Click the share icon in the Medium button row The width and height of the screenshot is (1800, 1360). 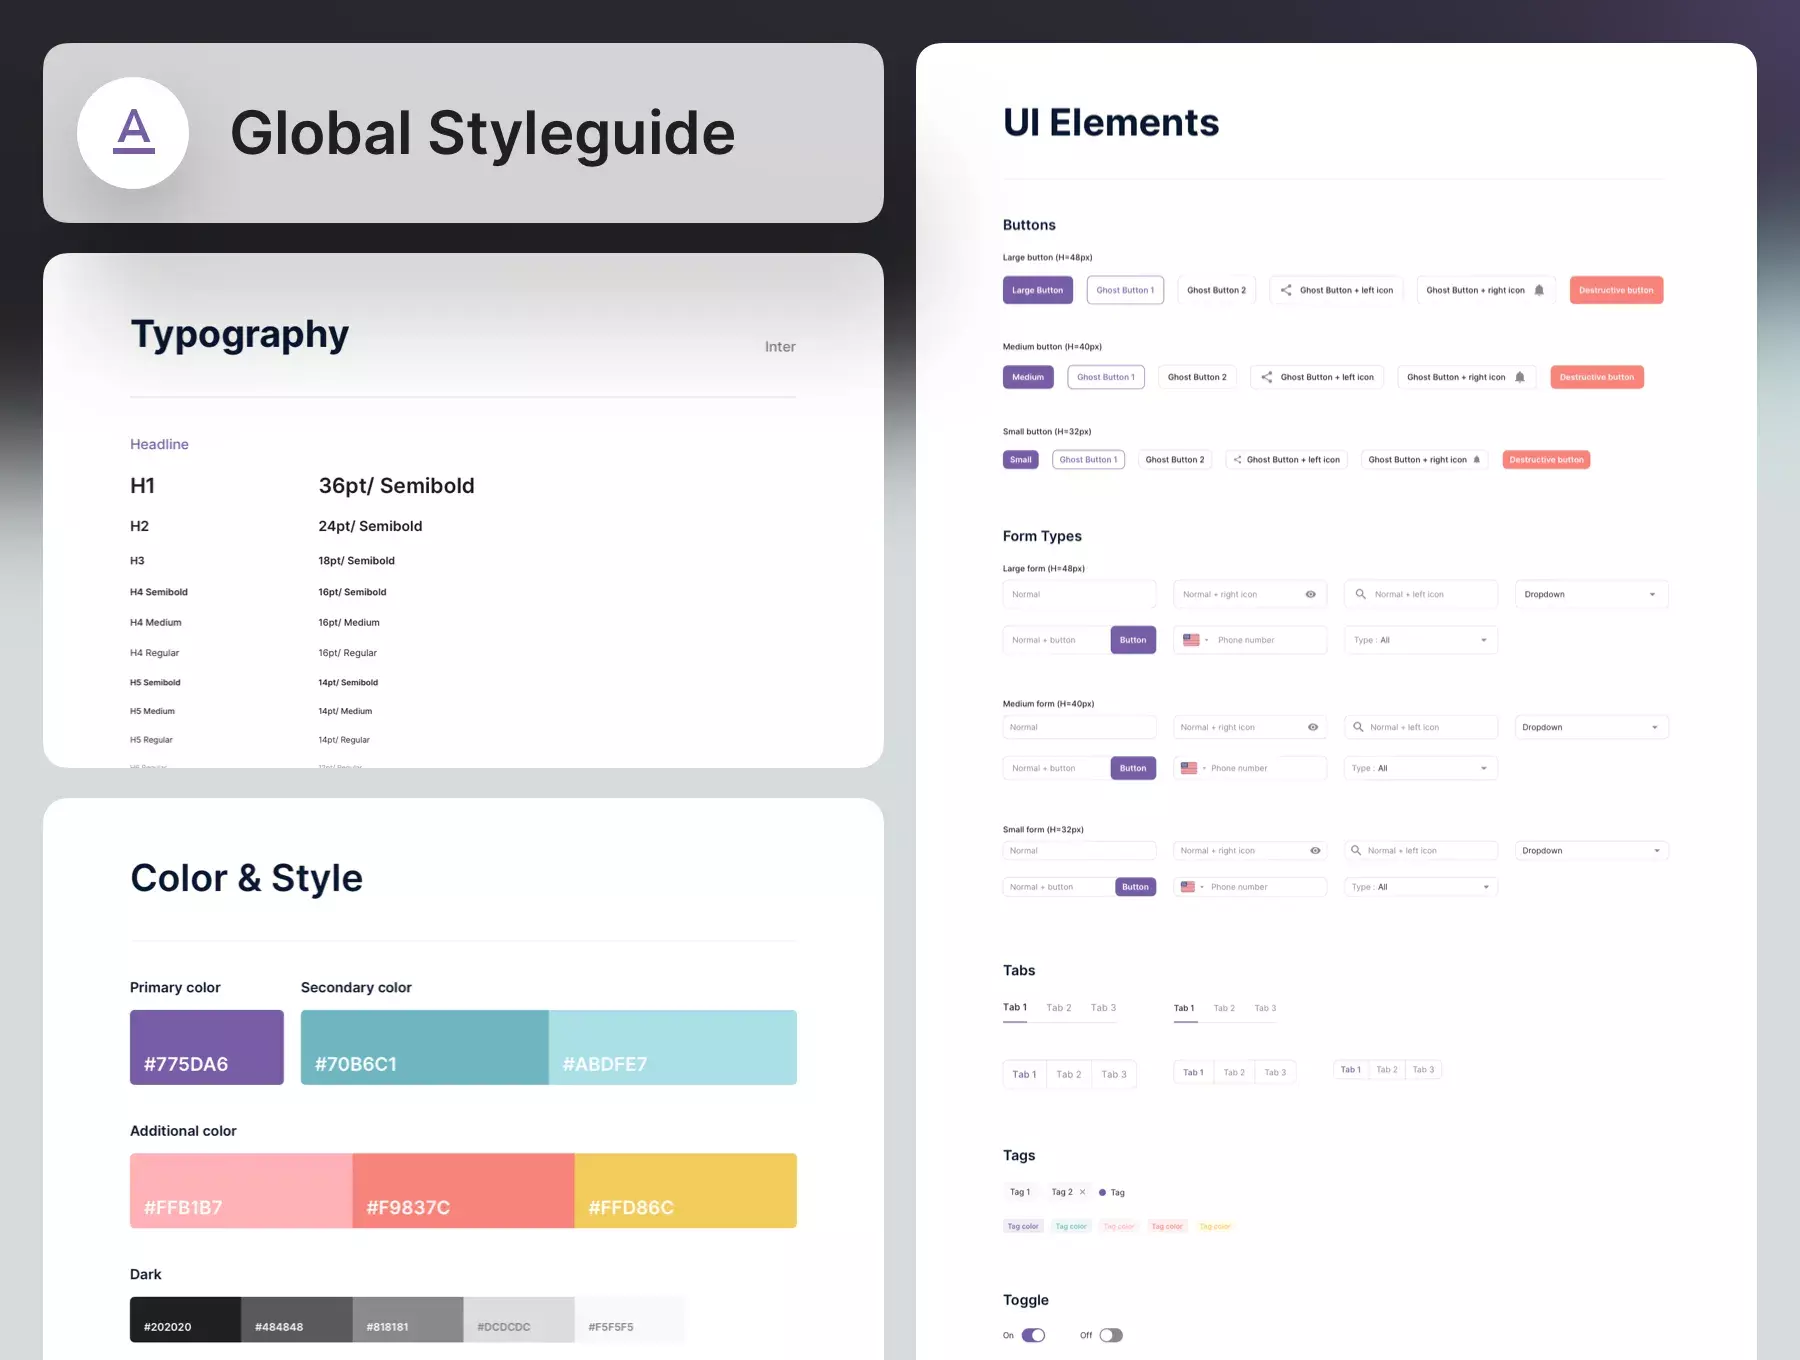tap(1267, 377)
